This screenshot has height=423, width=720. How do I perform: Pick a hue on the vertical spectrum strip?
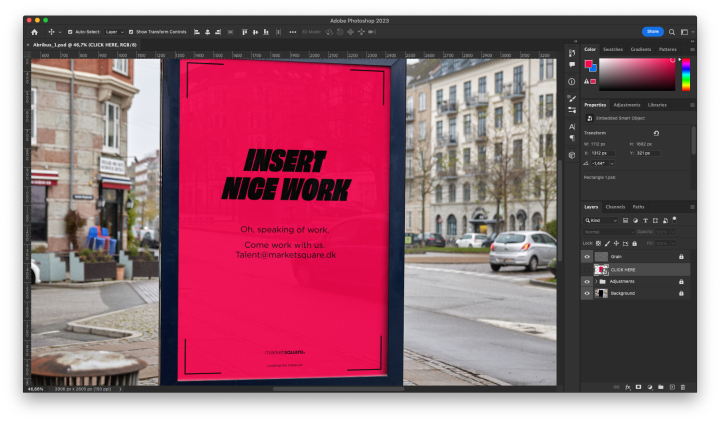pyautogui.click(x=686, y=74)
